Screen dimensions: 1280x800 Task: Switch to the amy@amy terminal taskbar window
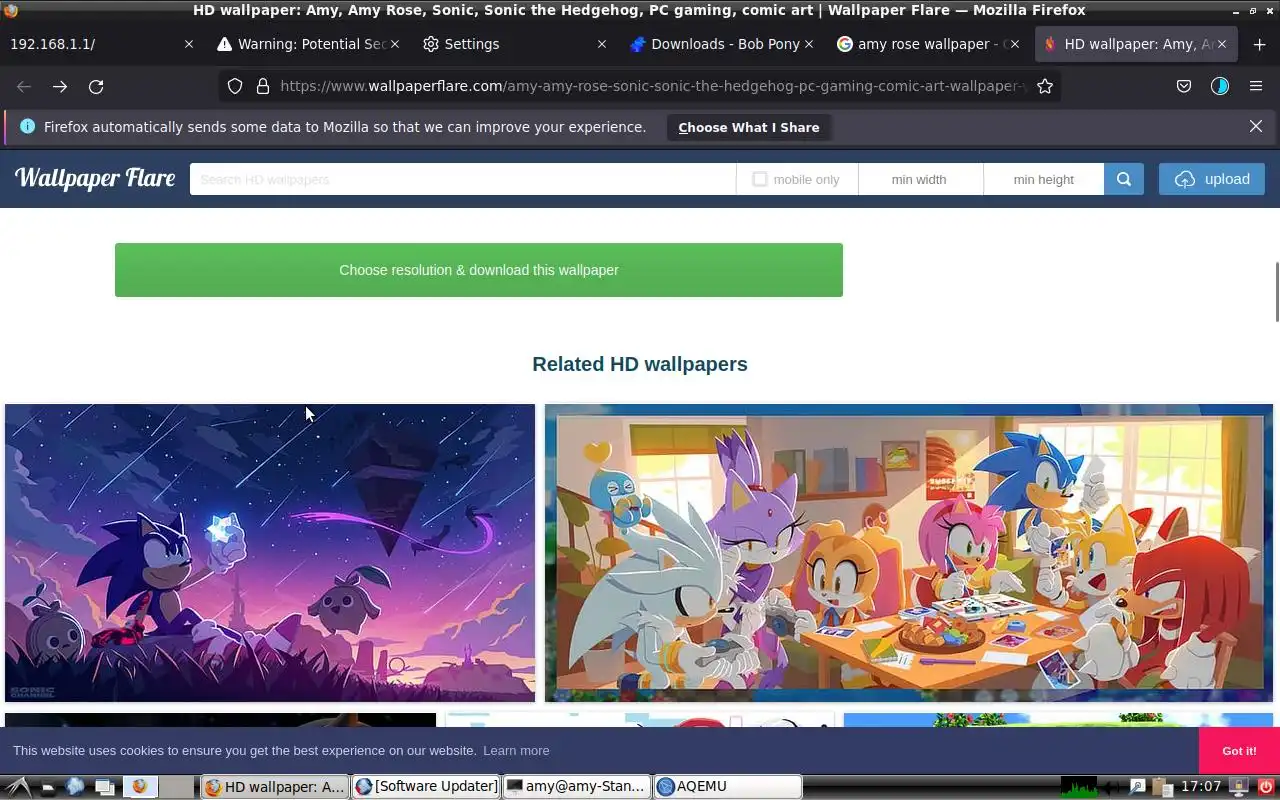tap(576, 787)
